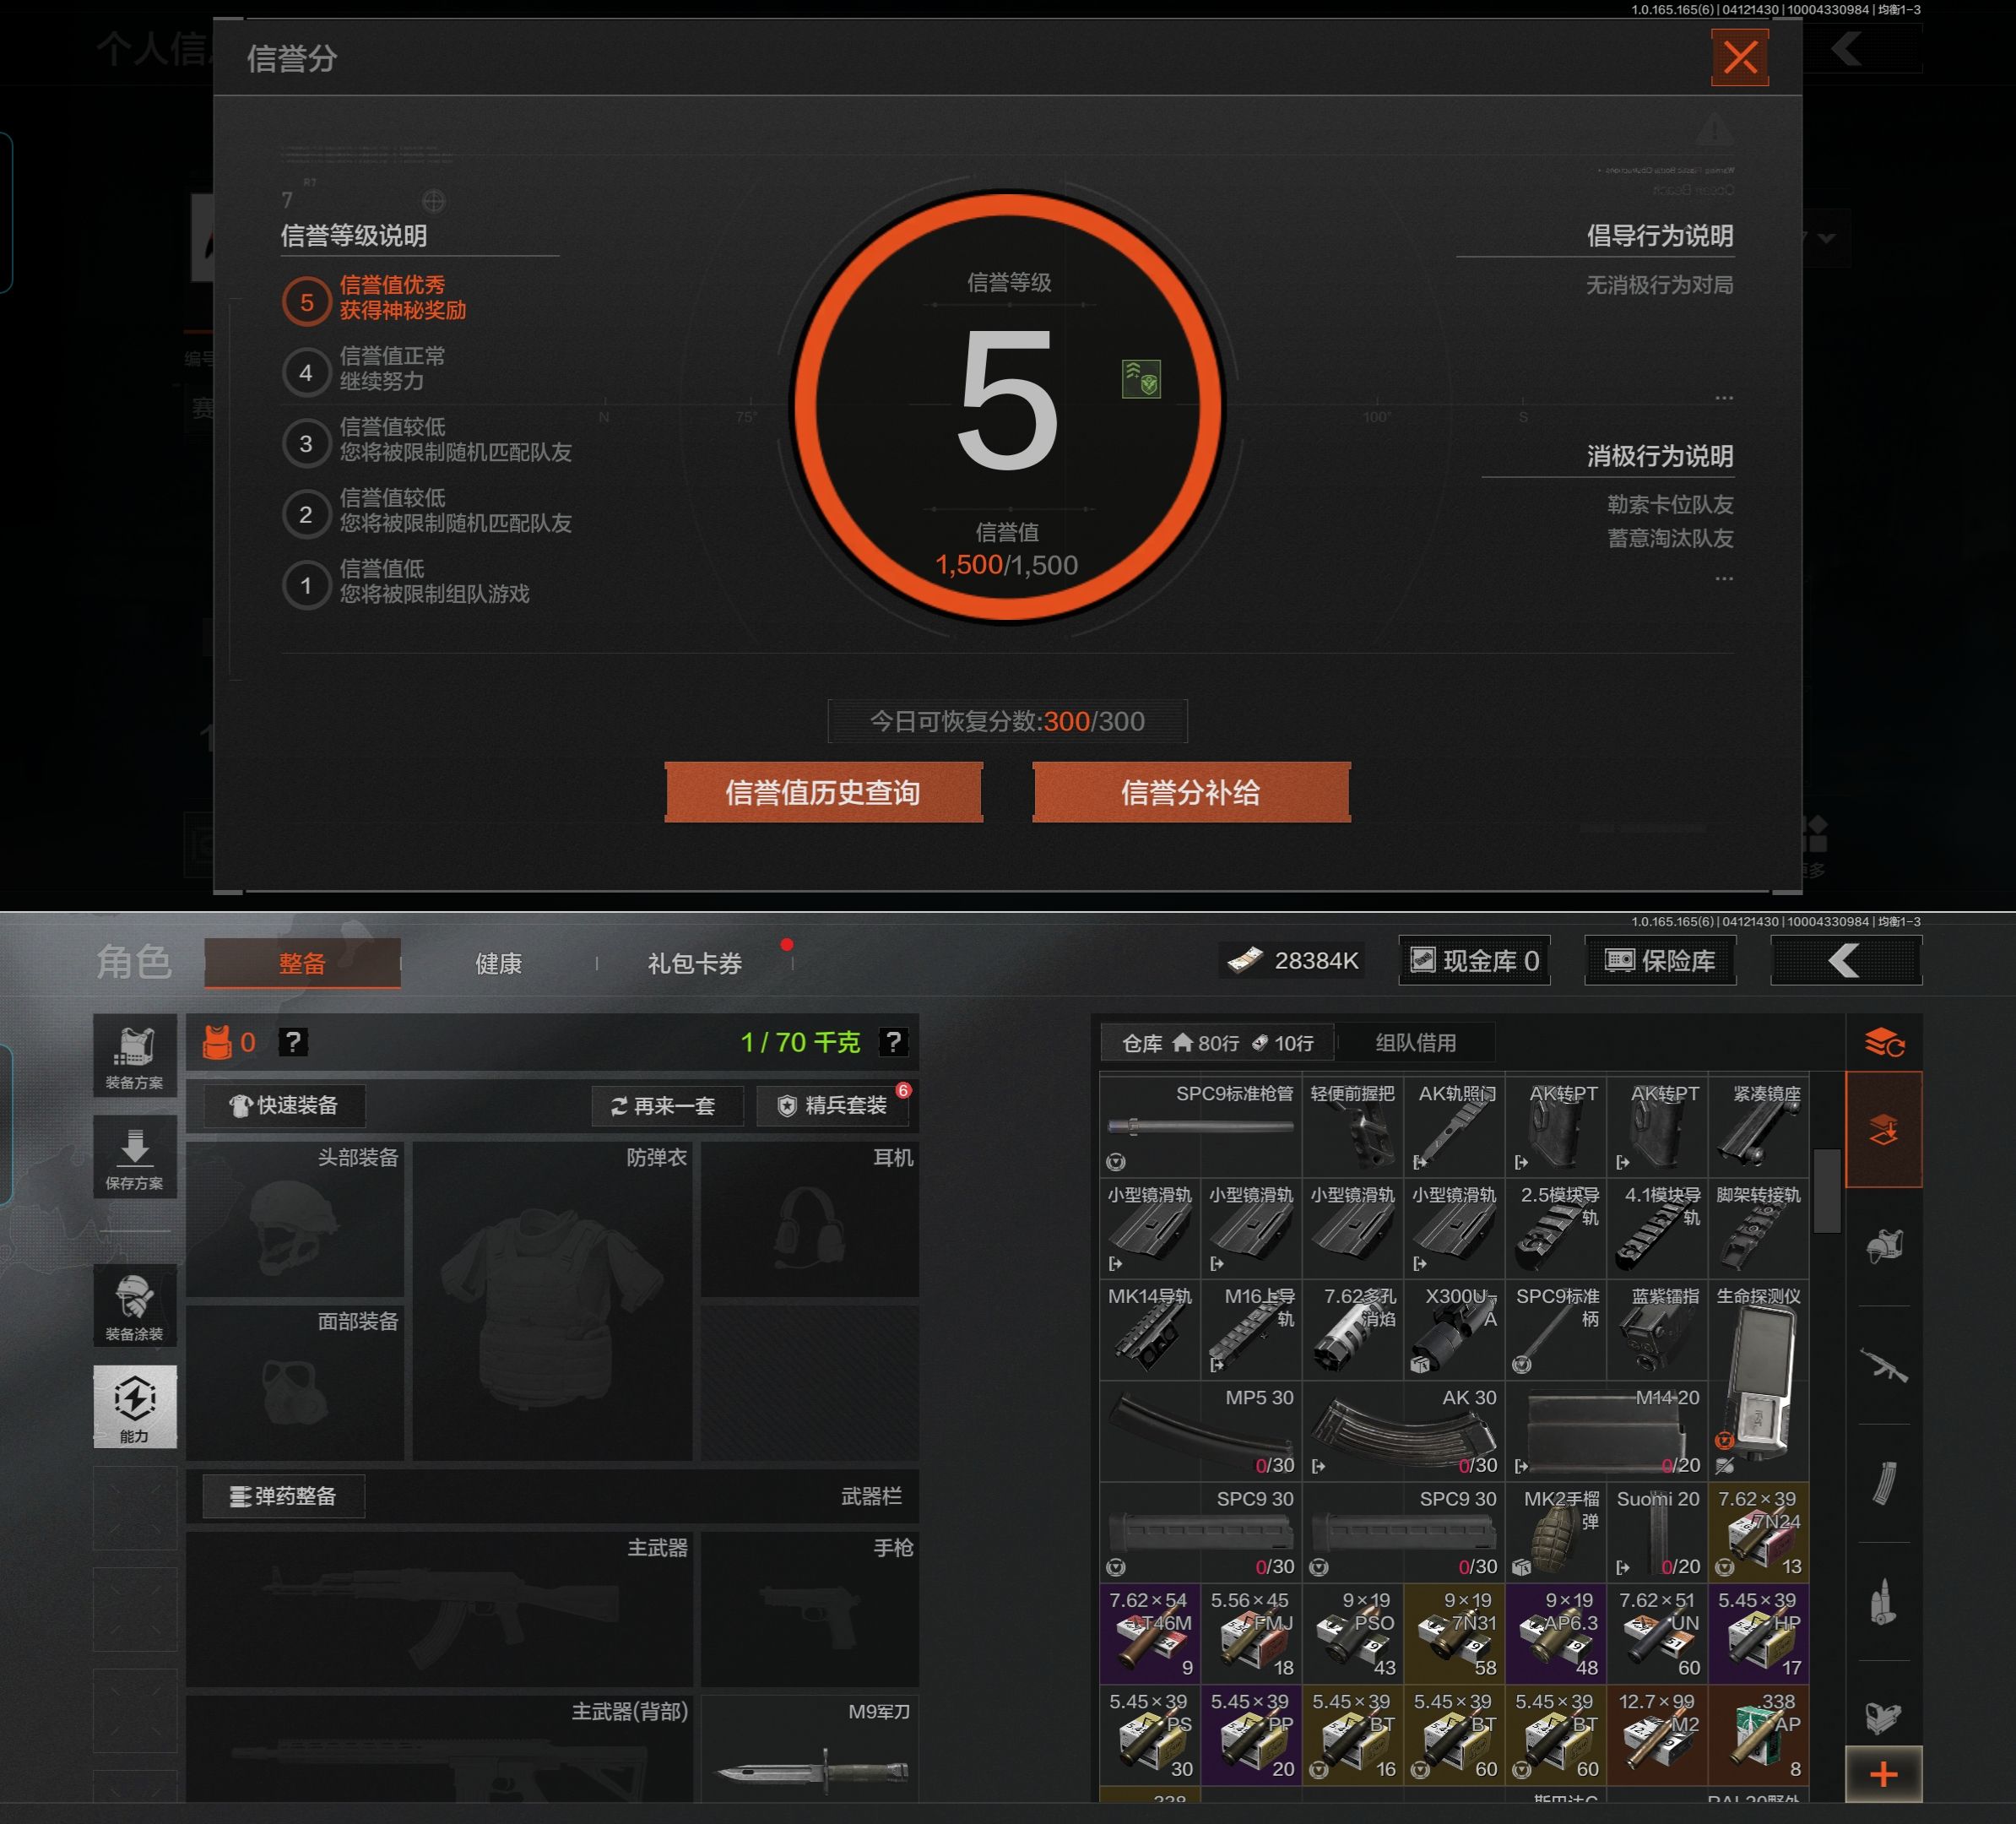Click the weight limit question mark

pyautogui.click(x=893, y=1042)
